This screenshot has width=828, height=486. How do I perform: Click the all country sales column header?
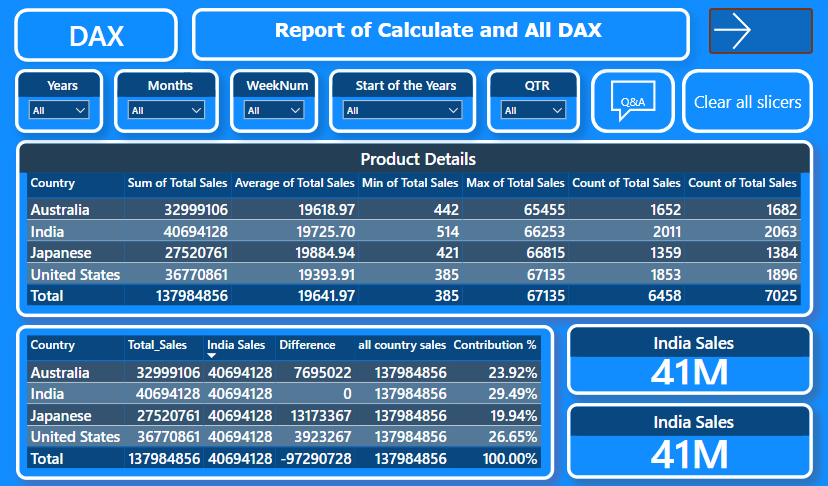pyautogui.click(x=402, y=345)
